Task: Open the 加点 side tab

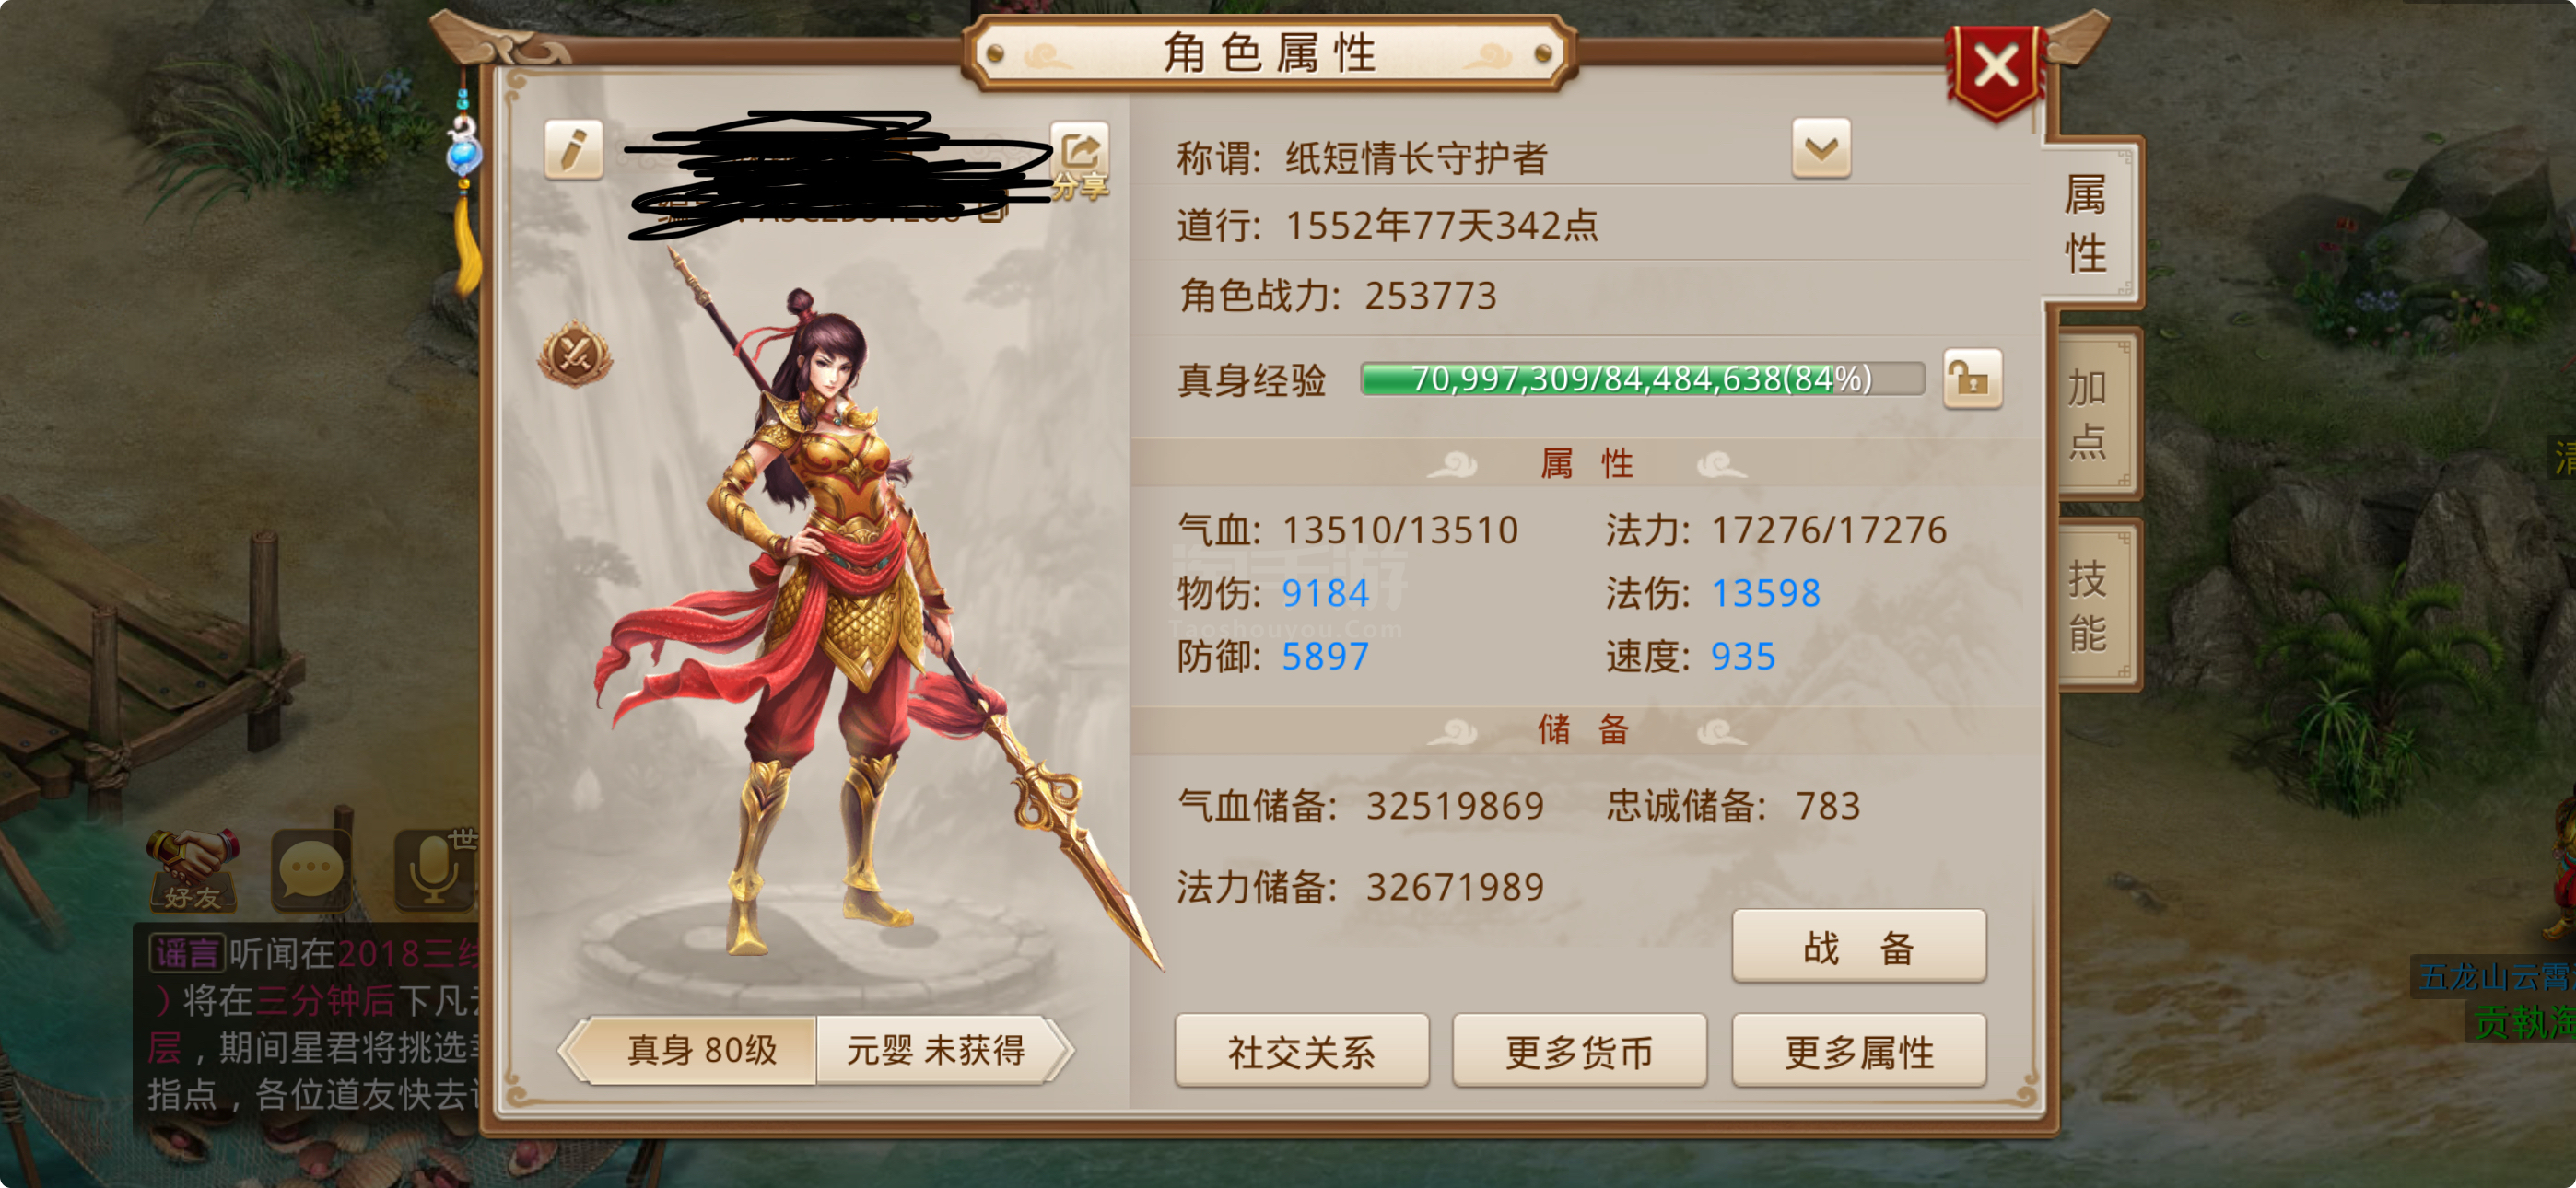Action: [2090, 413]
